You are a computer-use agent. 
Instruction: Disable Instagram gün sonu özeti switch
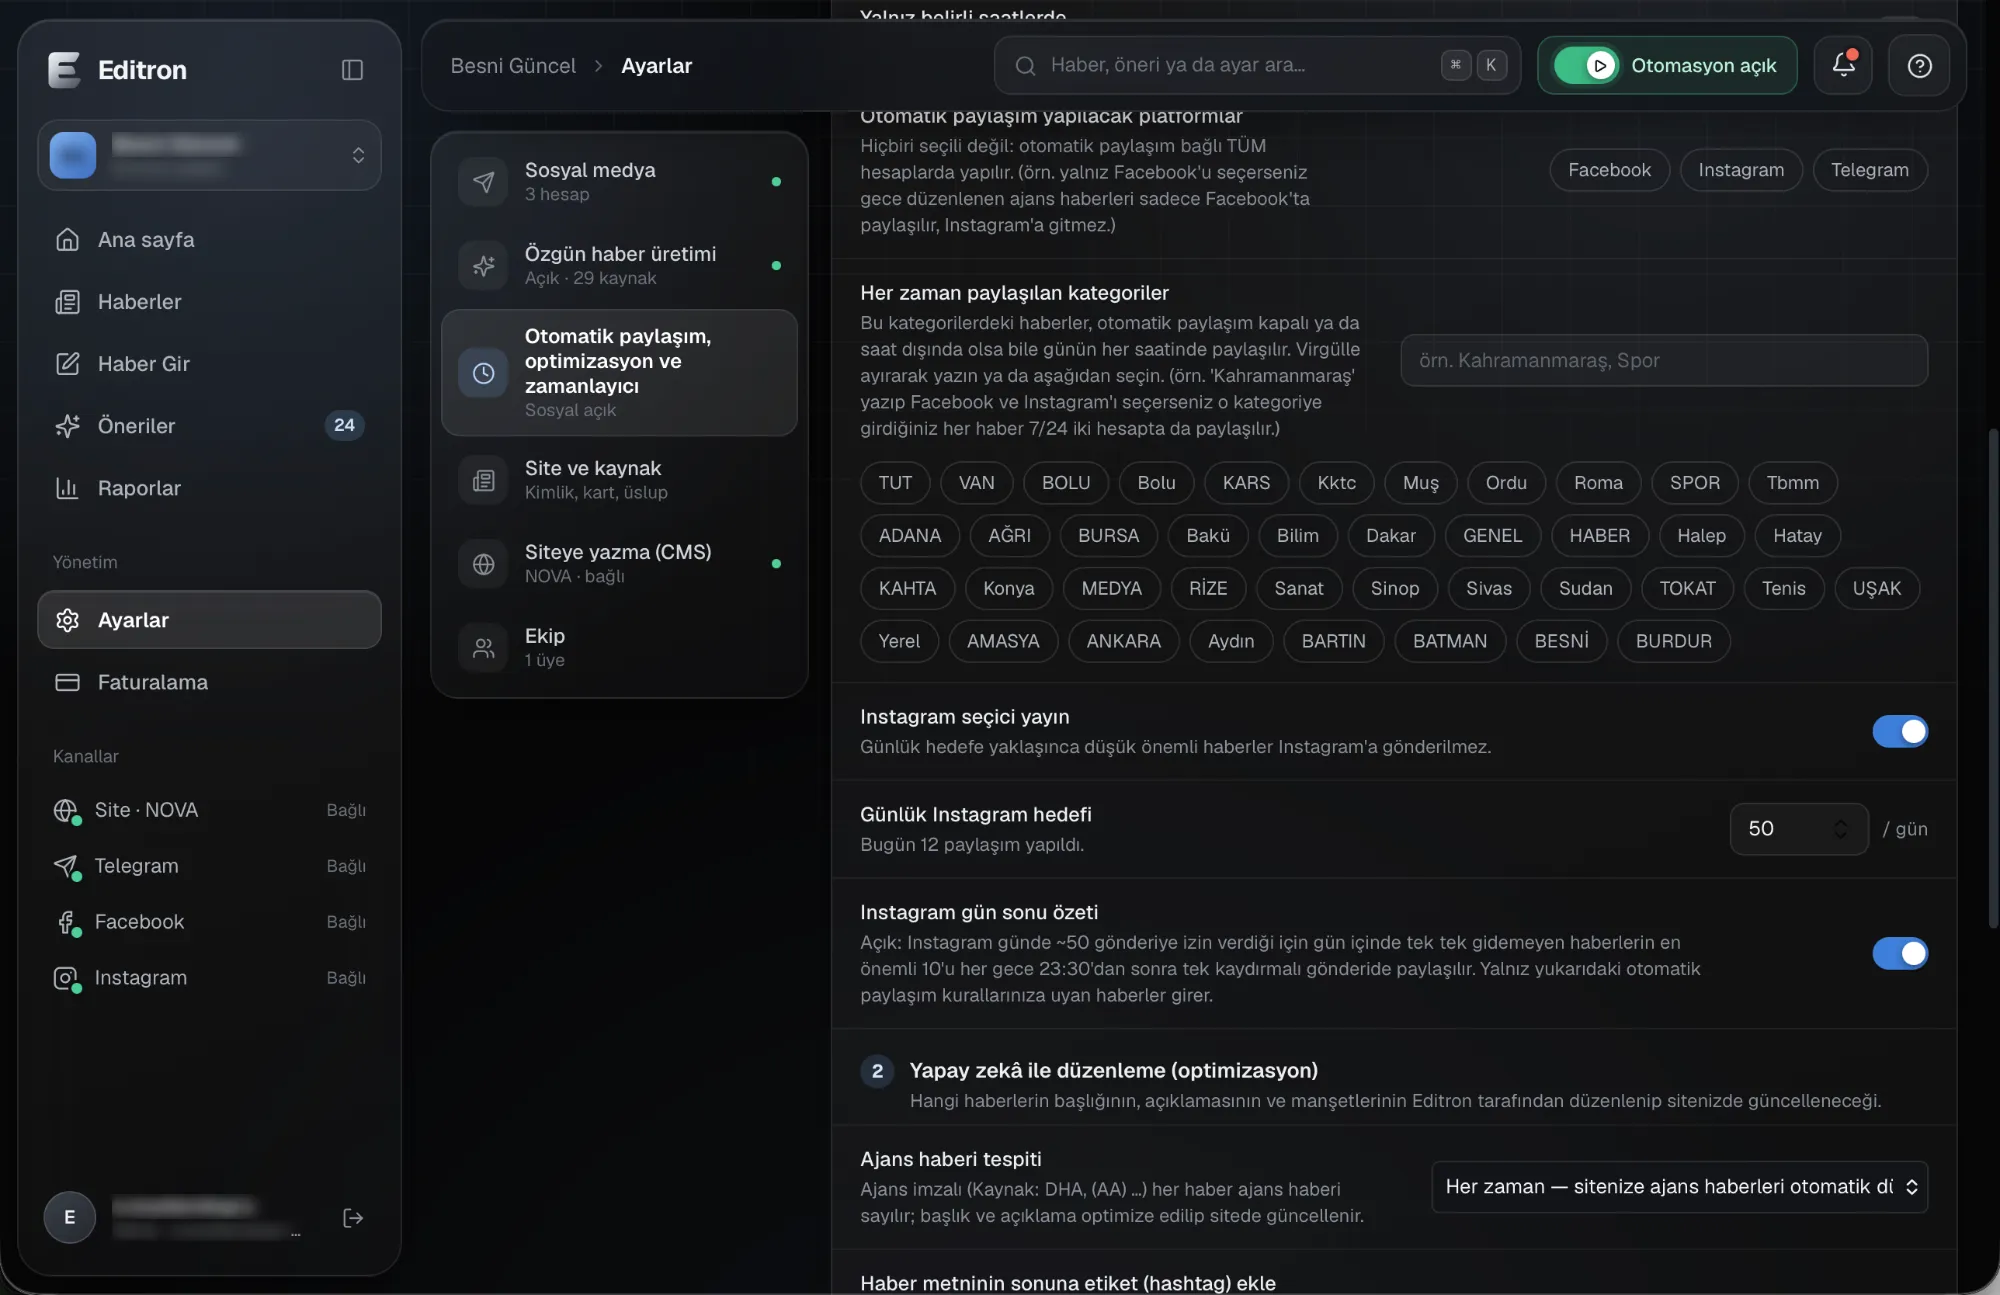pyautogui.click(x=1899, y=953)
